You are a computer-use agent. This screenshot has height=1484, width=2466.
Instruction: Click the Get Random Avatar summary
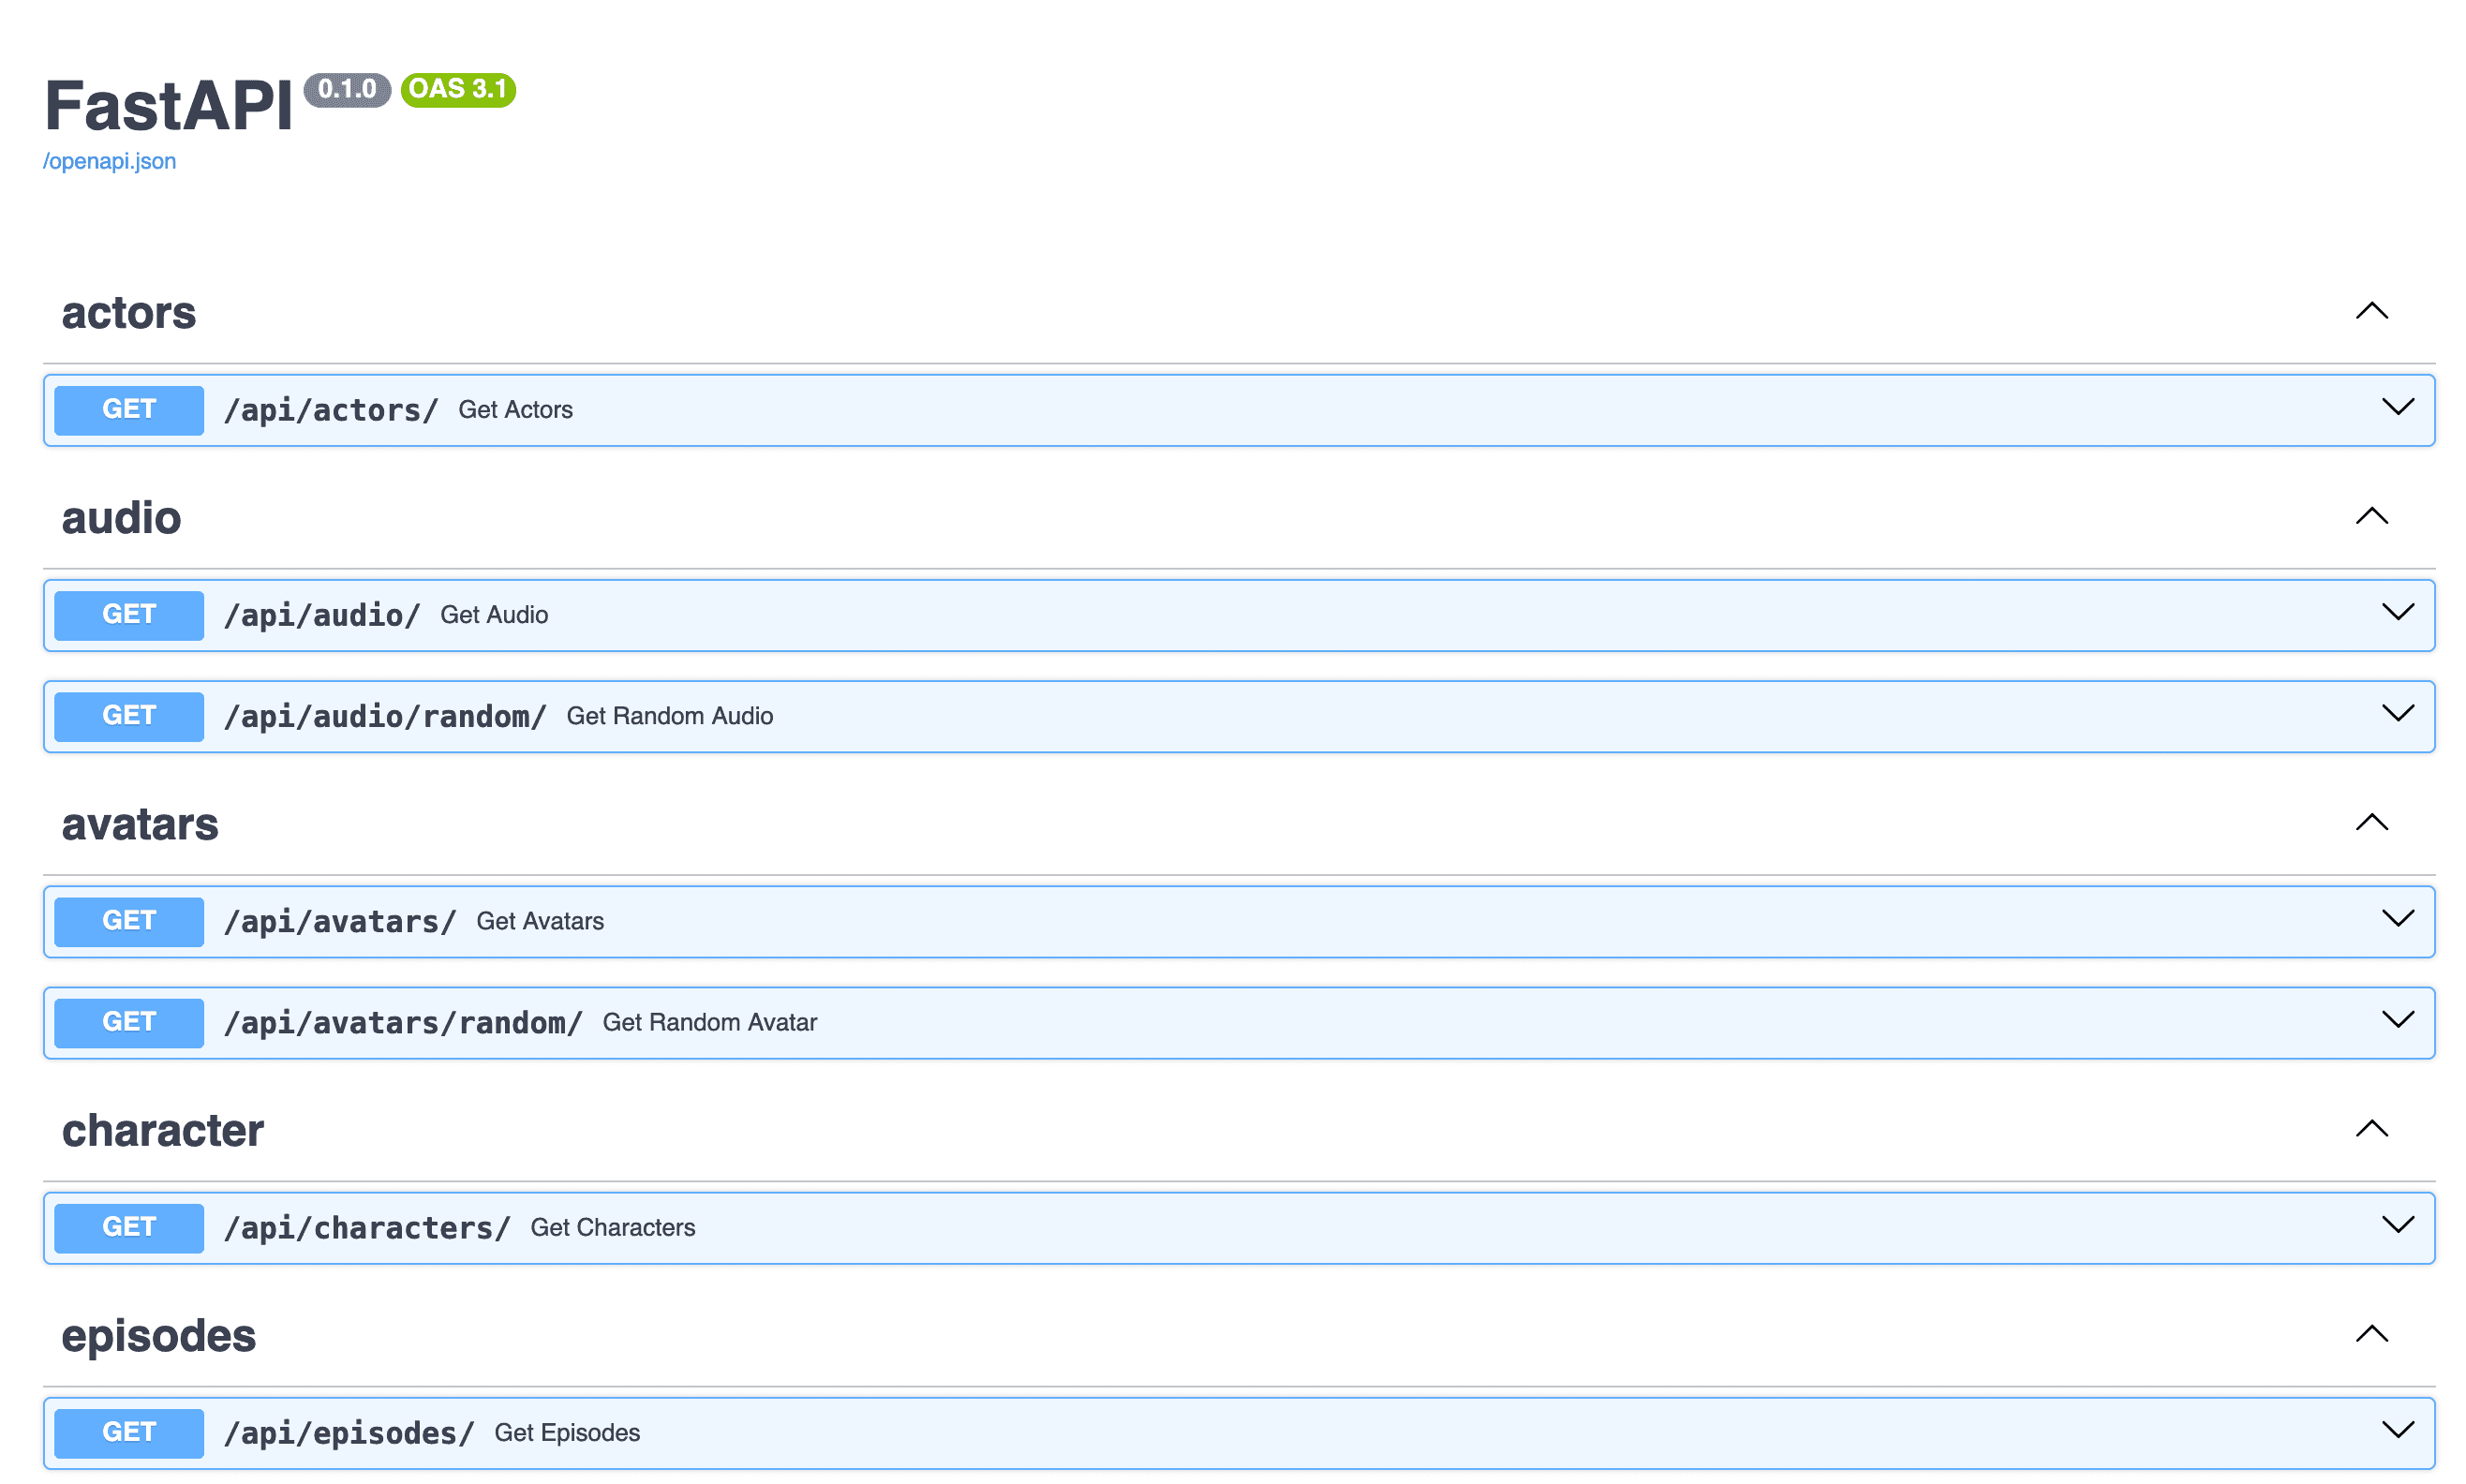tap(709, 1023)
